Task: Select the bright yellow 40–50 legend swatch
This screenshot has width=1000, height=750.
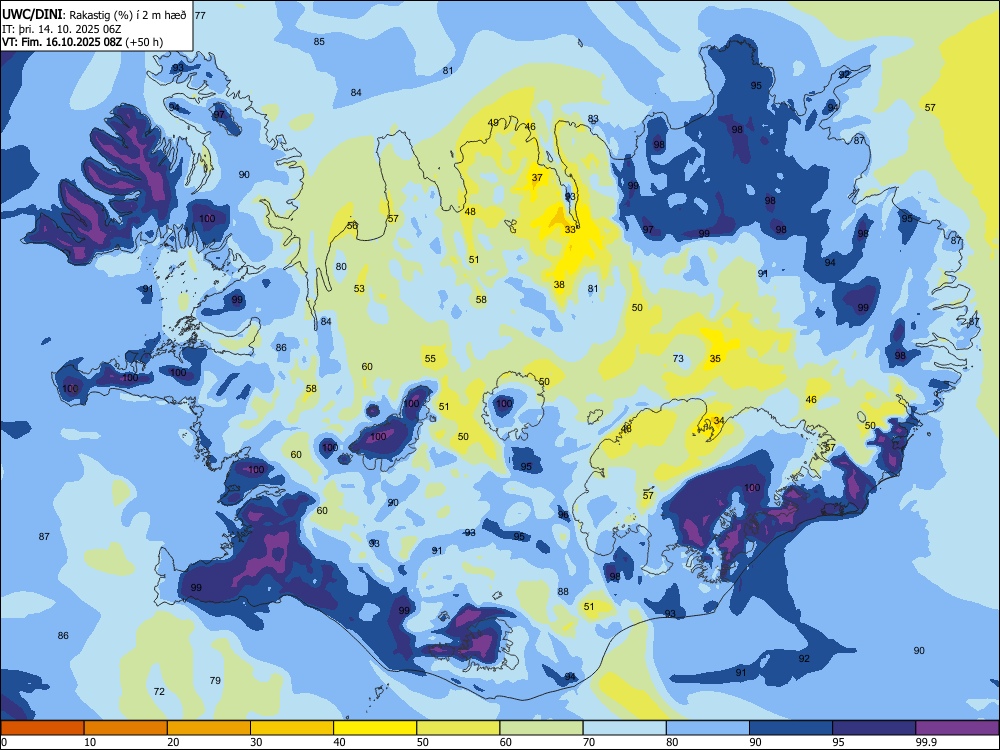Action: pyautogui.click(x=375, y=728)
